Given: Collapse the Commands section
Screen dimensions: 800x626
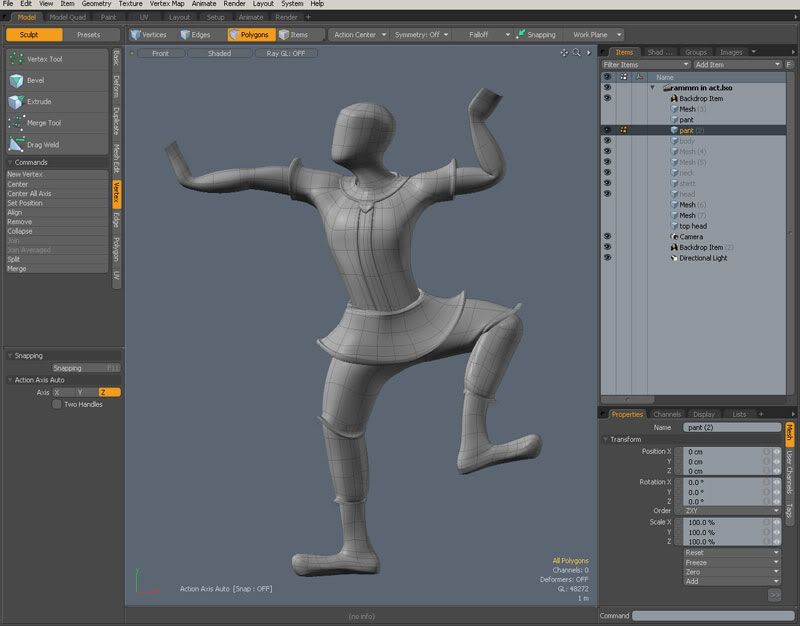Looking at the screenshot, I should (x=10, y=162).
